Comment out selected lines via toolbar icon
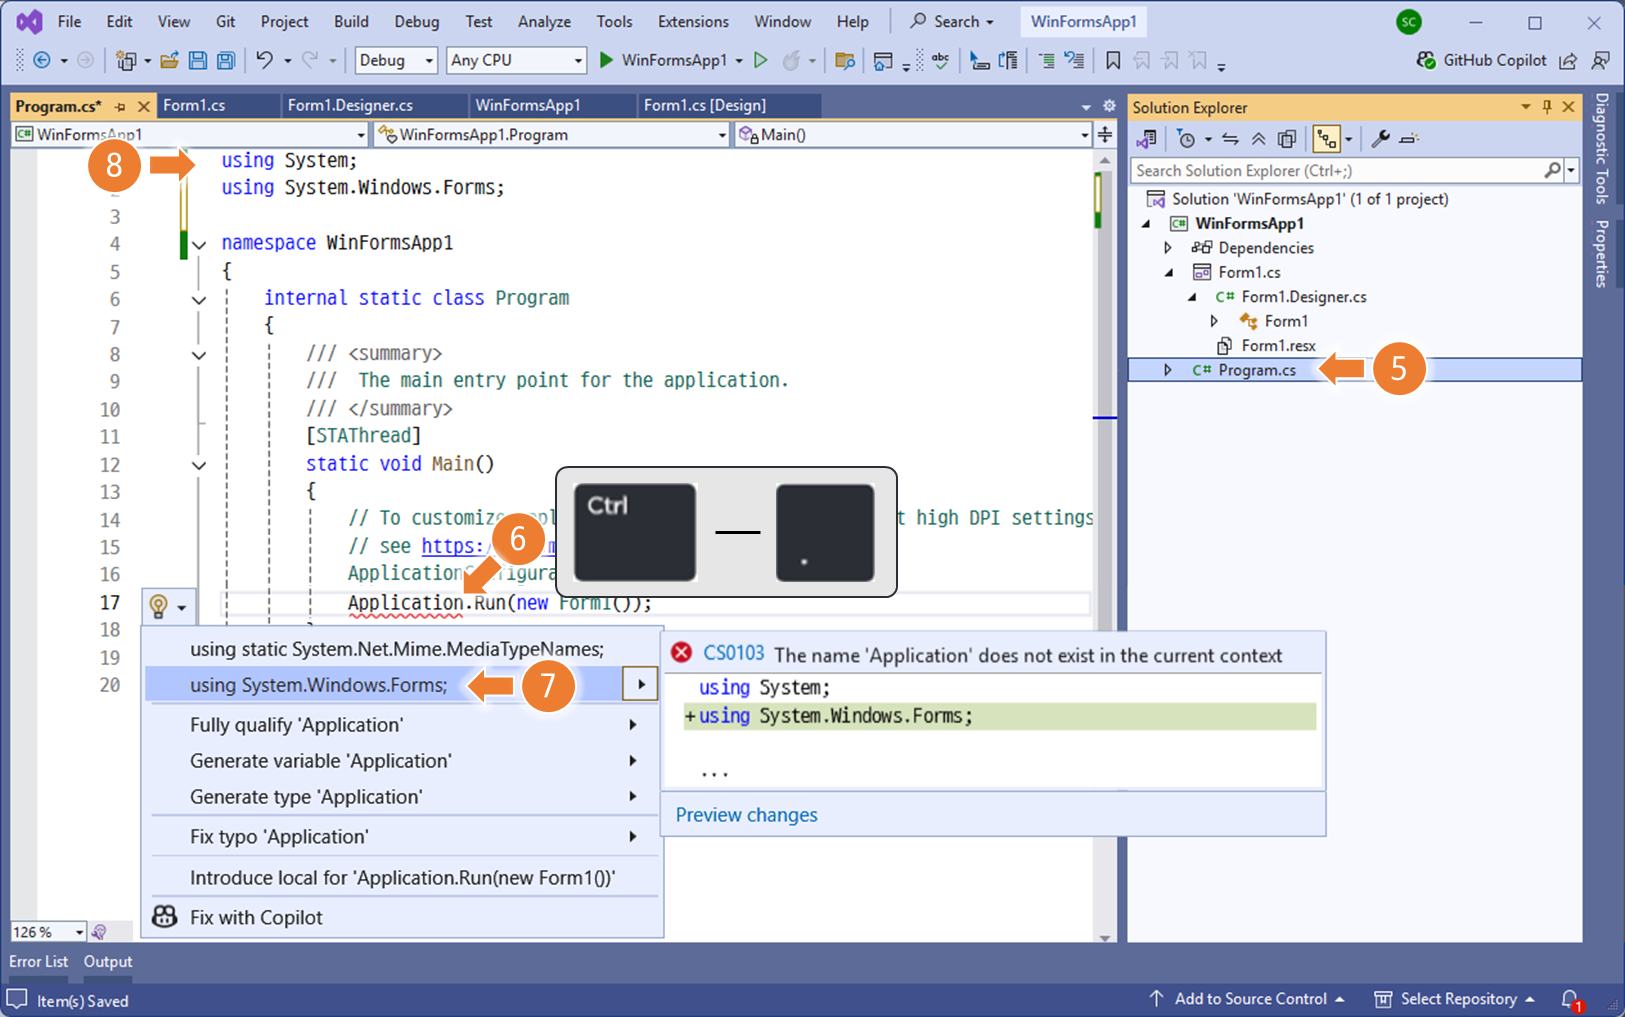 [x=1046, y=60]
